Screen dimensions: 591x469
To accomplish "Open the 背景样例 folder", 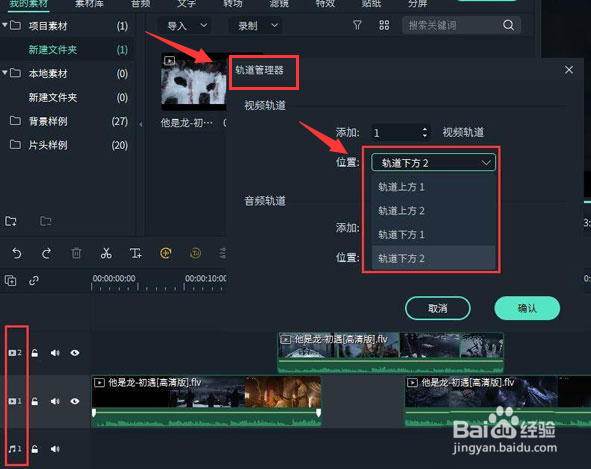I will [48, 121].
